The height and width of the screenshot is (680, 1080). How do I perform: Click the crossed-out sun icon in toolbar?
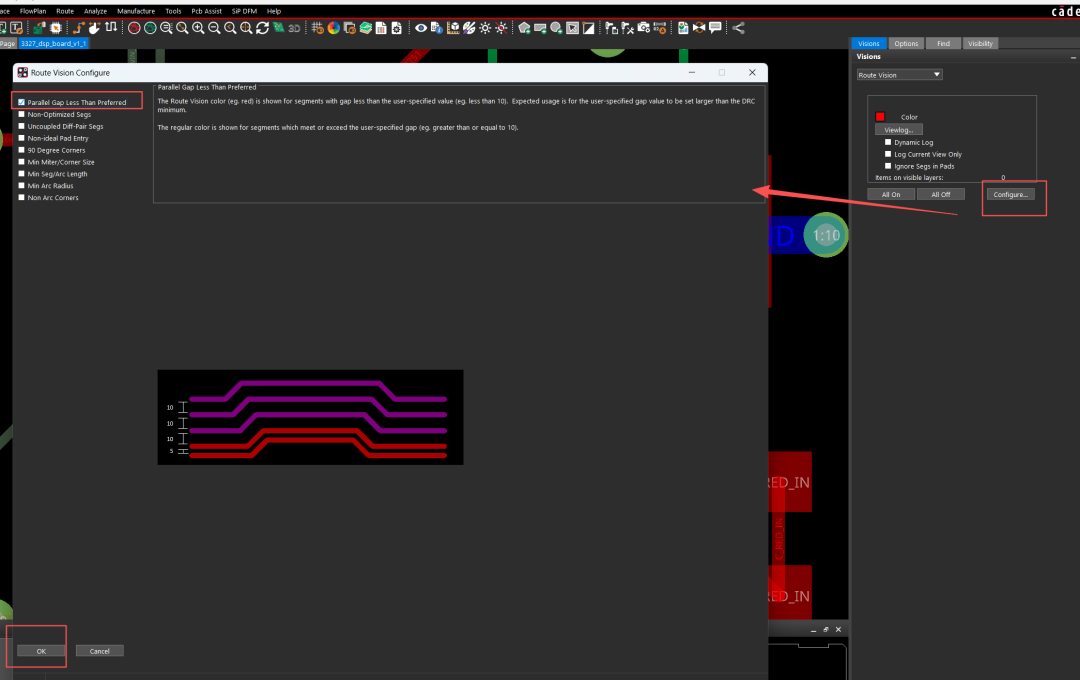point(501,28)
